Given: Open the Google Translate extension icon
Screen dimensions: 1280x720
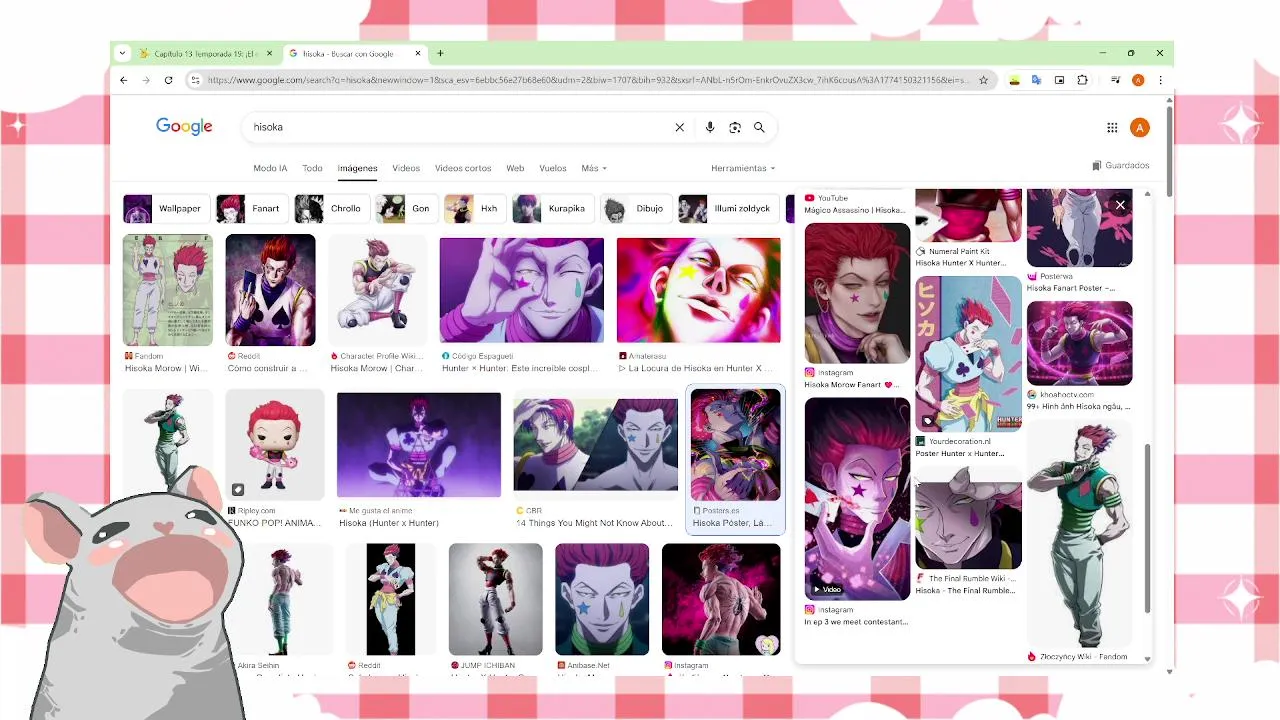Looking at the screenshot, I should [1036, 80].
